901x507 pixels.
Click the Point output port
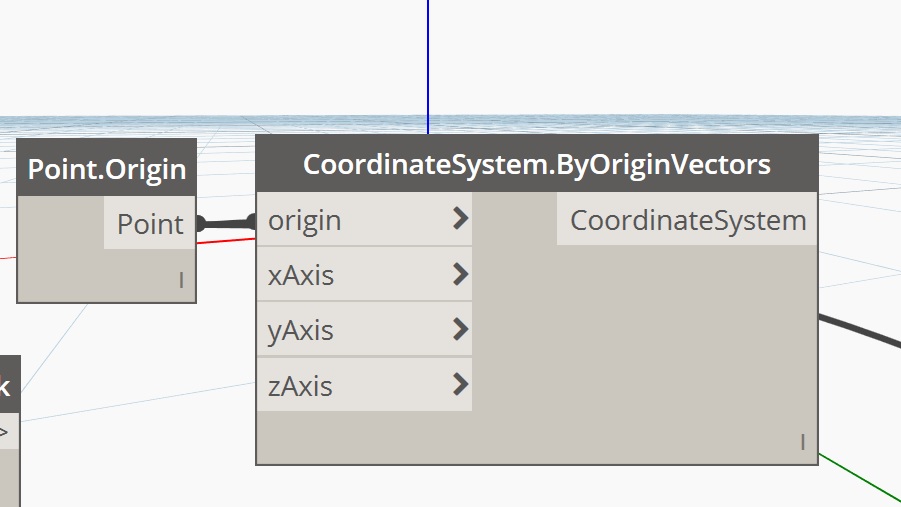151,224
